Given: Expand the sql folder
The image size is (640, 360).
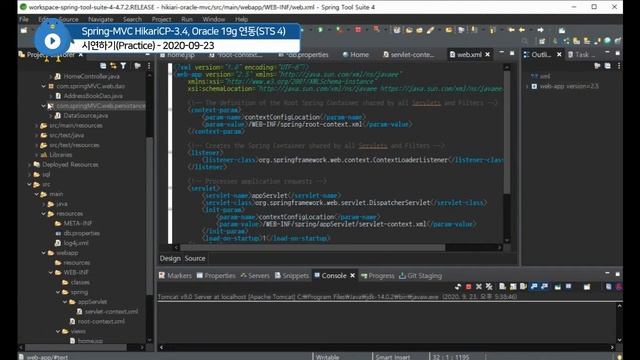Looking at the screenshot, I should tap(30, 174).
